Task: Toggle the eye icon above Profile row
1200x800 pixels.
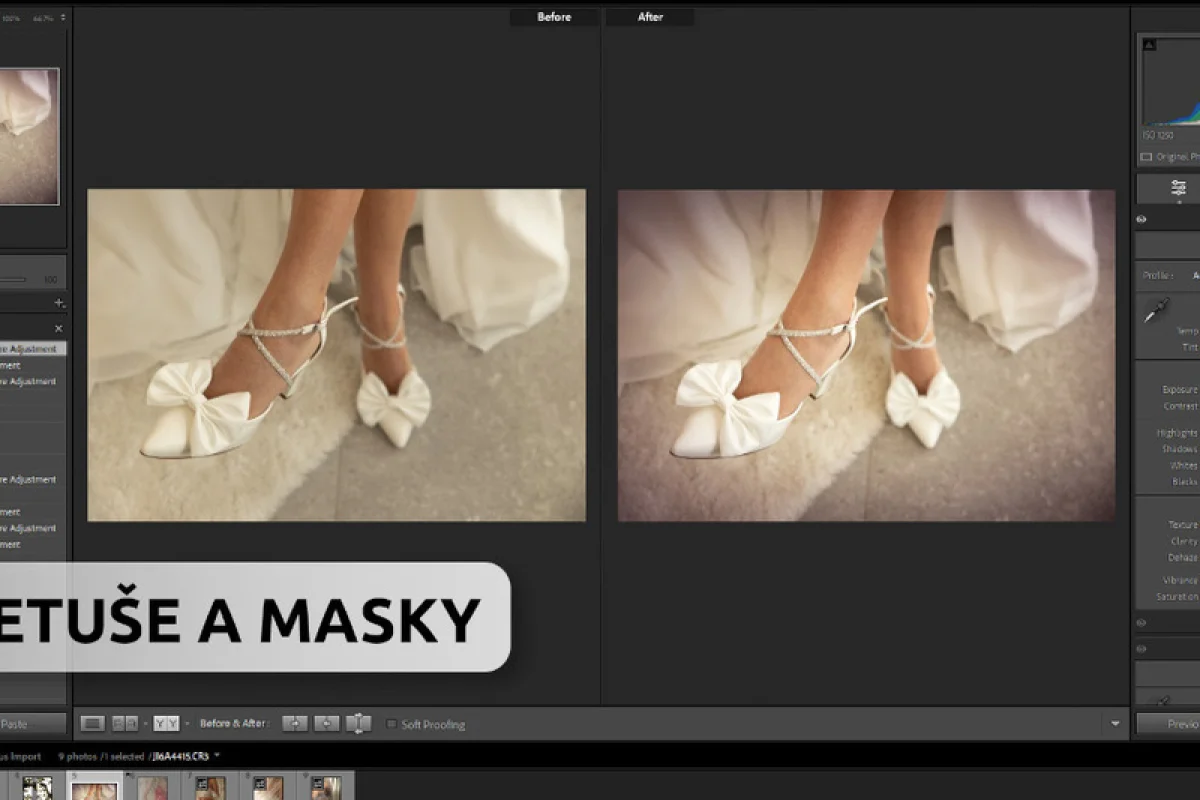Action: point(1142,220)
